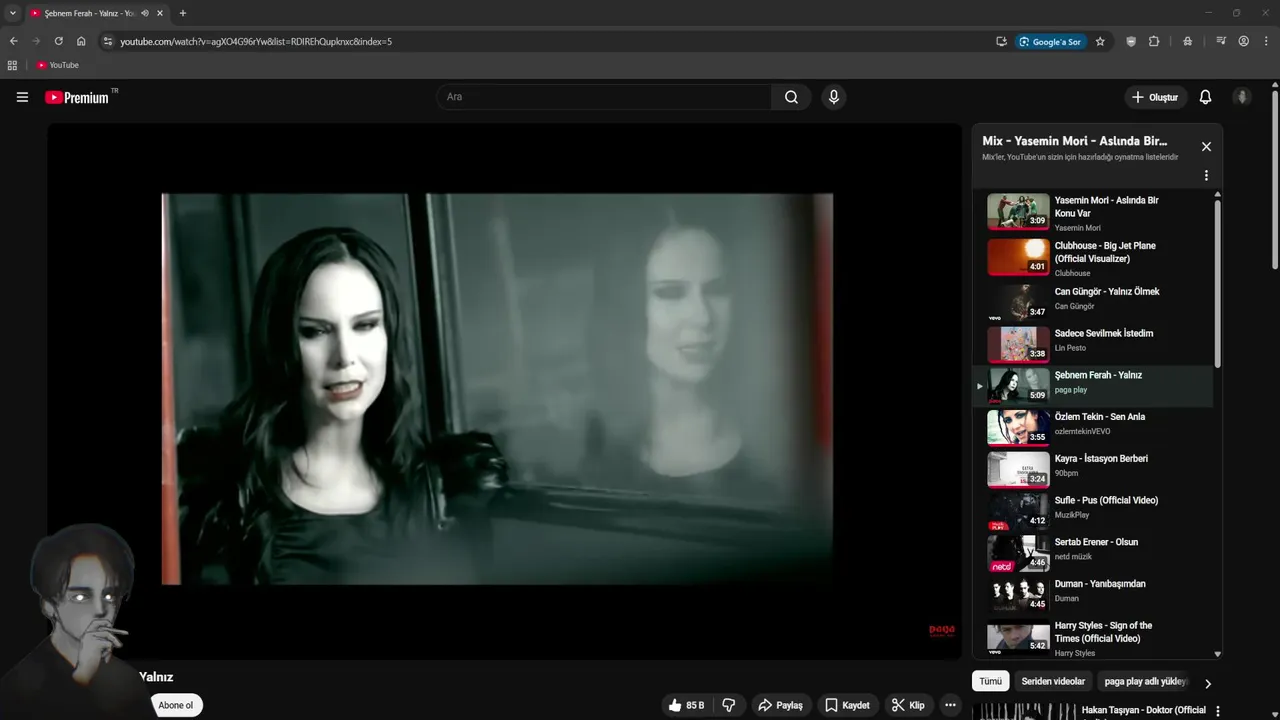This screenshot has width=1280, height=720.
Task: Open the Oluştur create menu
Action: click(1155, 97)
